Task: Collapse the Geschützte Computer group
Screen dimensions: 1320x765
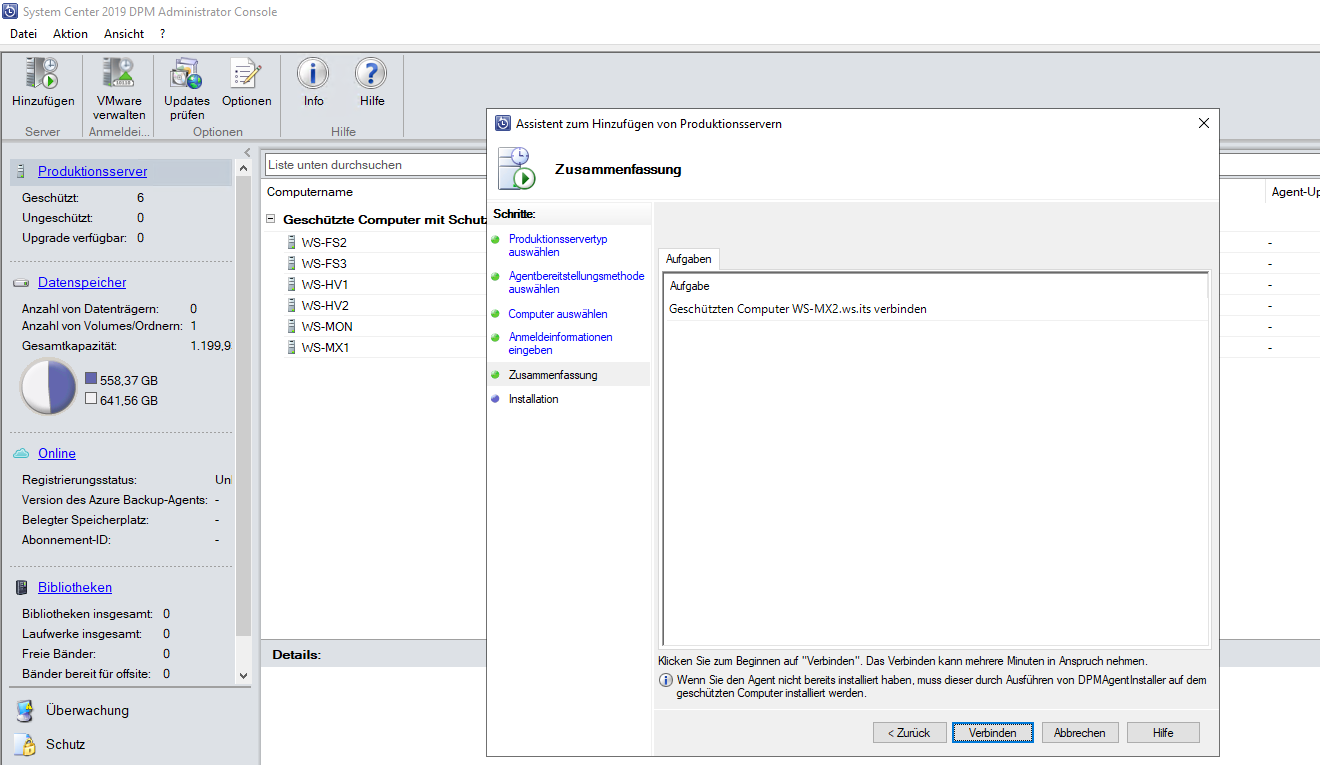Action: (x=270, y=219)
